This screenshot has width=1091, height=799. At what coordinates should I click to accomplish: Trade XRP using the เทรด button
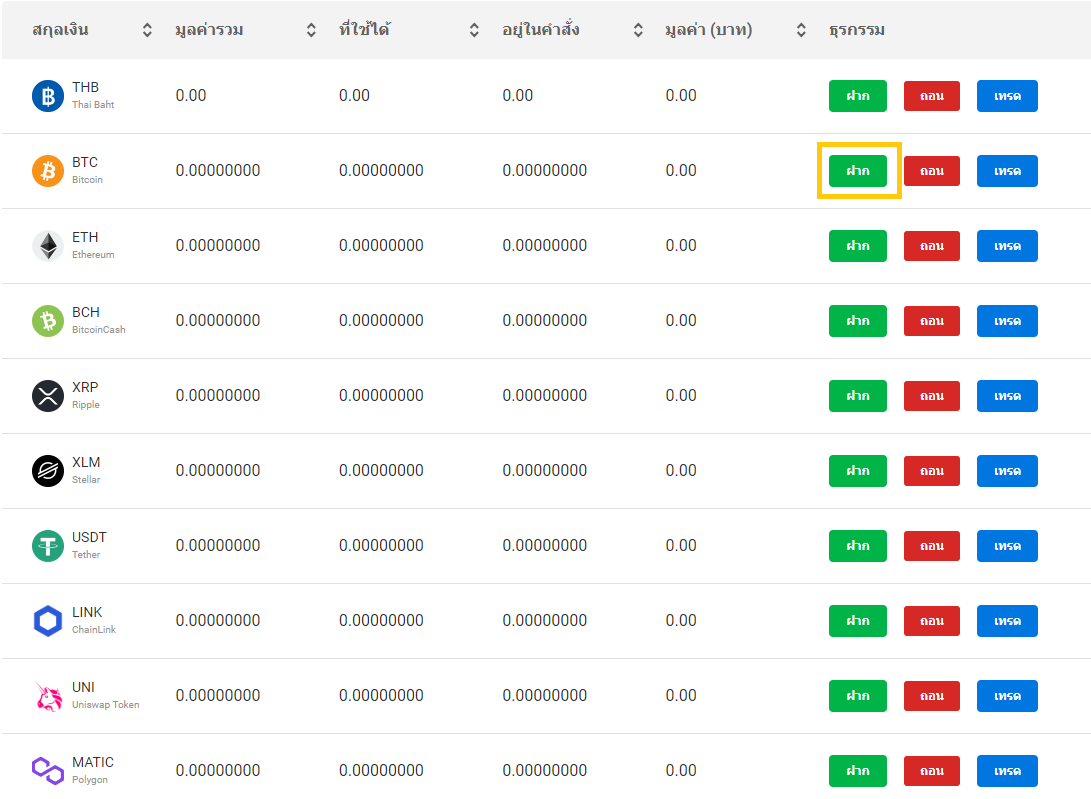tap(1007, 396)
